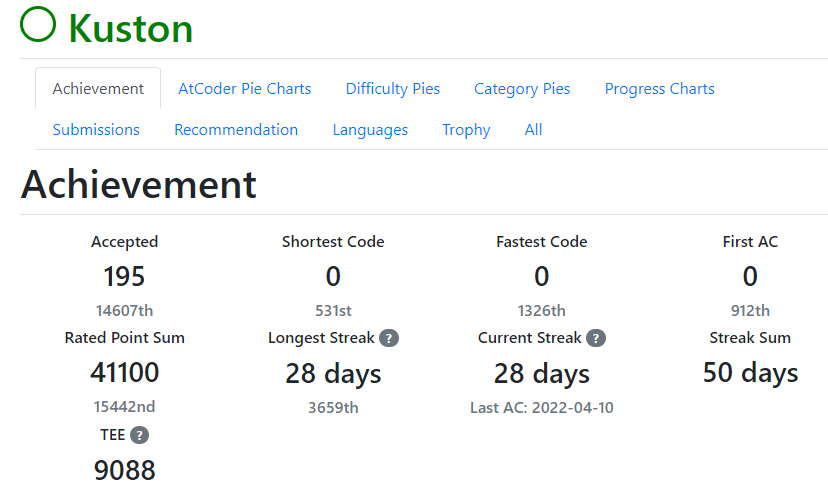Image resolution: width=828 pixels, height=504 pixels.
Task: Click the Accepted count 195
Action: point(124,276)
